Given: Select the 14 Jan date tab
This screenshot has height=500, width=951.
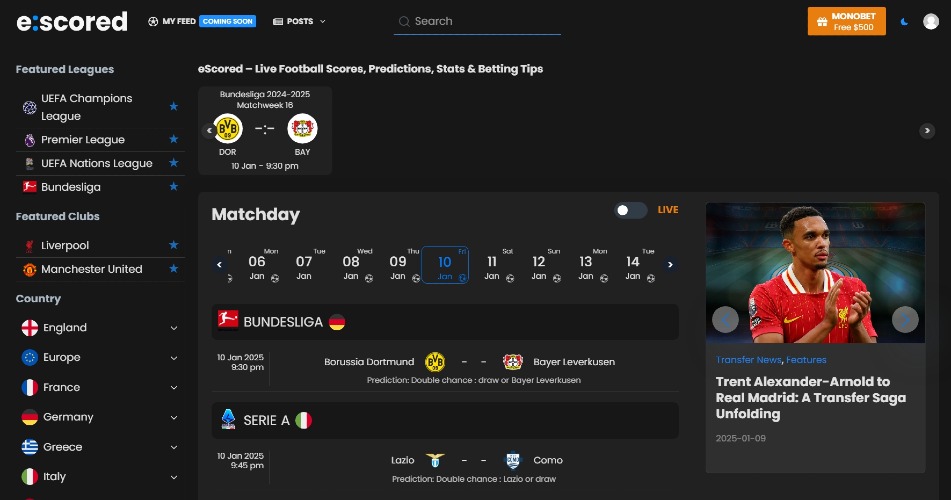Looking at the screenshot, I should tap(633, 265).
